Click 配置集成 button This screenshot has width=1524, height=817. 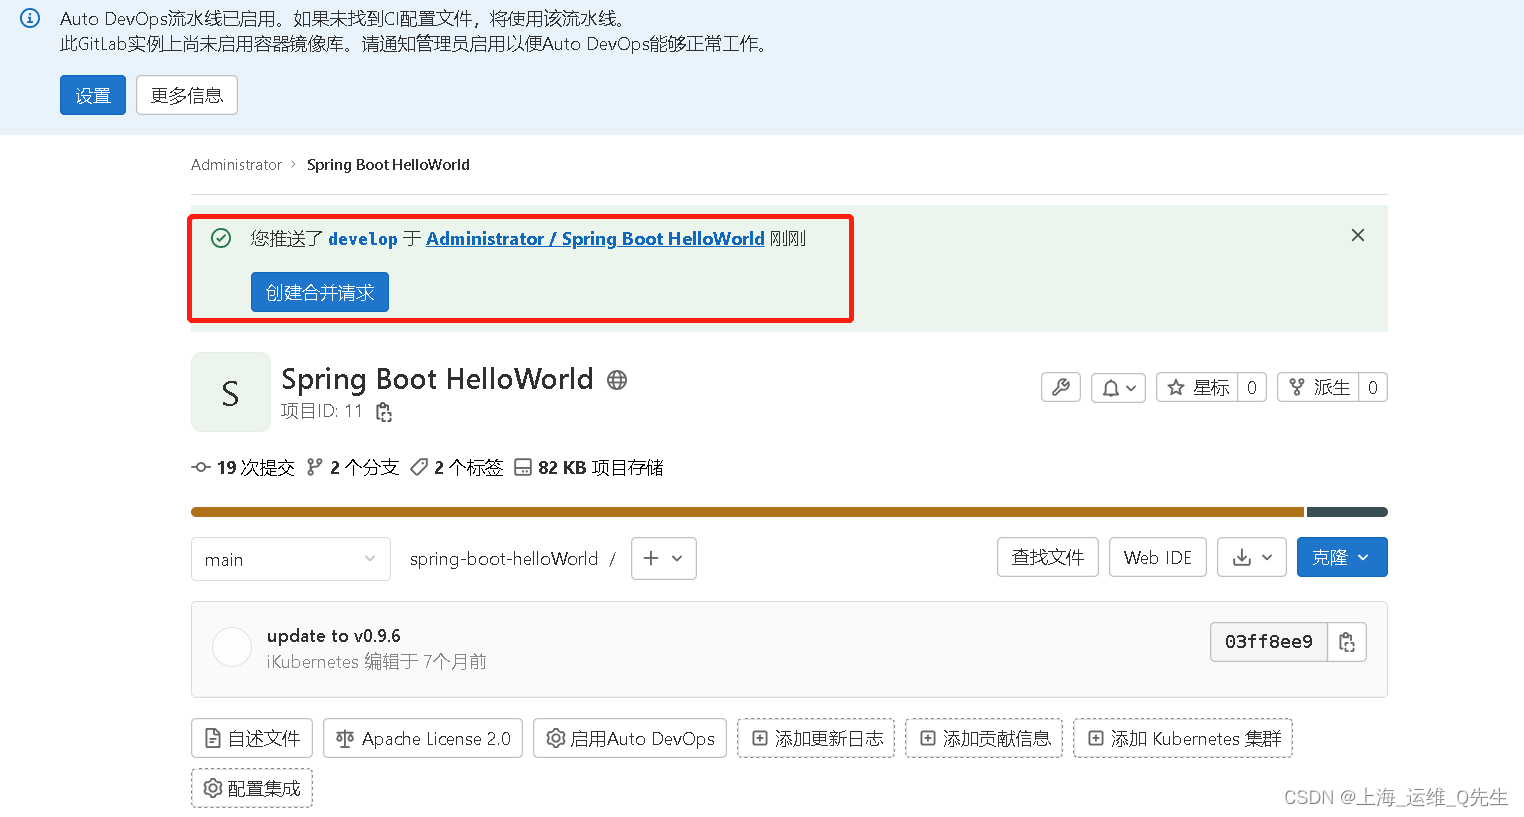coord(252,788)
